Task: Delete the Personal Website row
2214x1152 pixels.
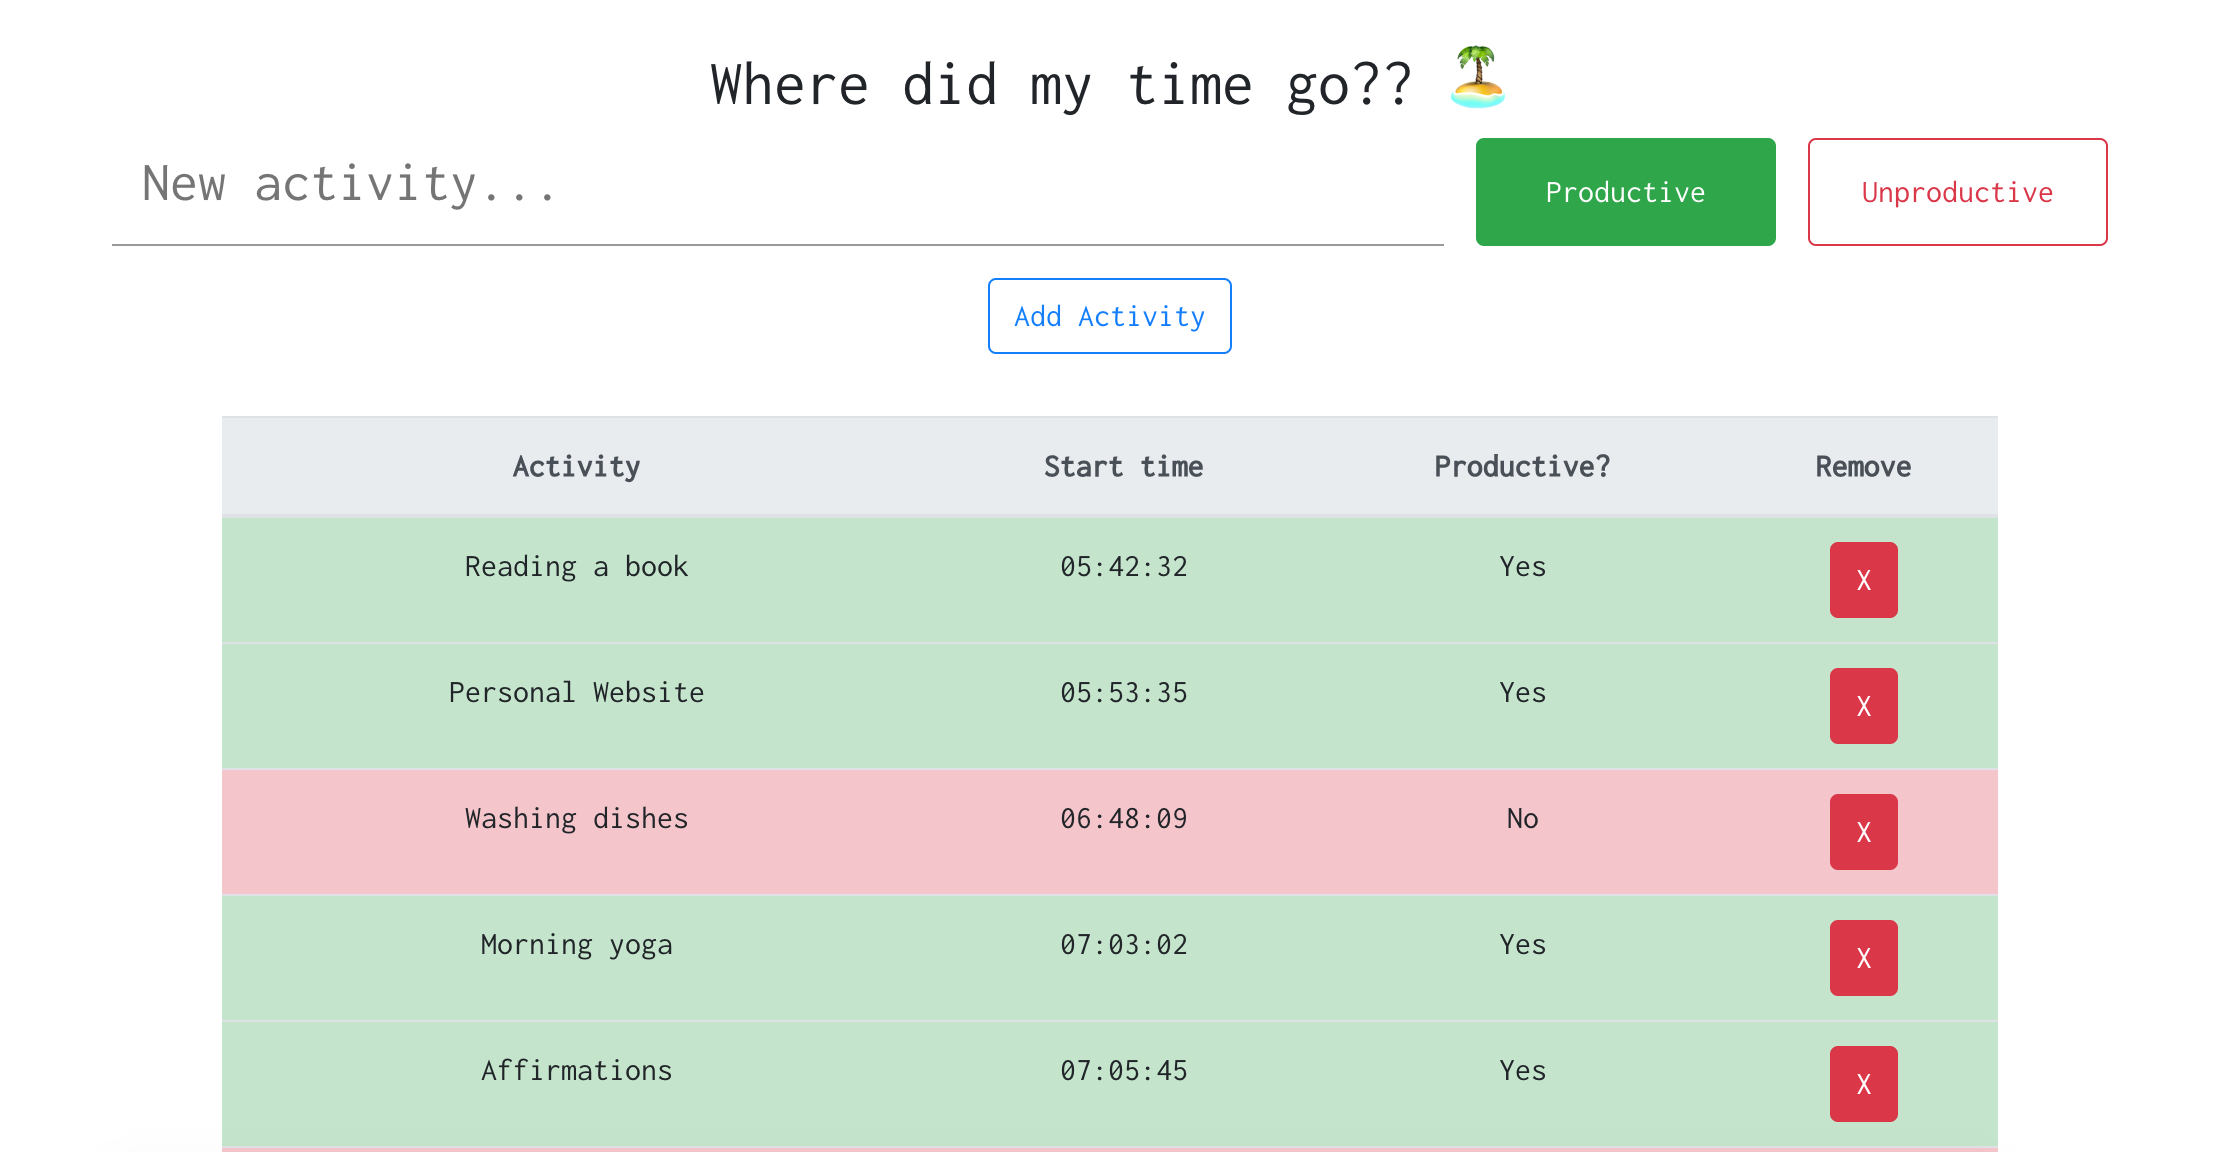Action: 1863,706
